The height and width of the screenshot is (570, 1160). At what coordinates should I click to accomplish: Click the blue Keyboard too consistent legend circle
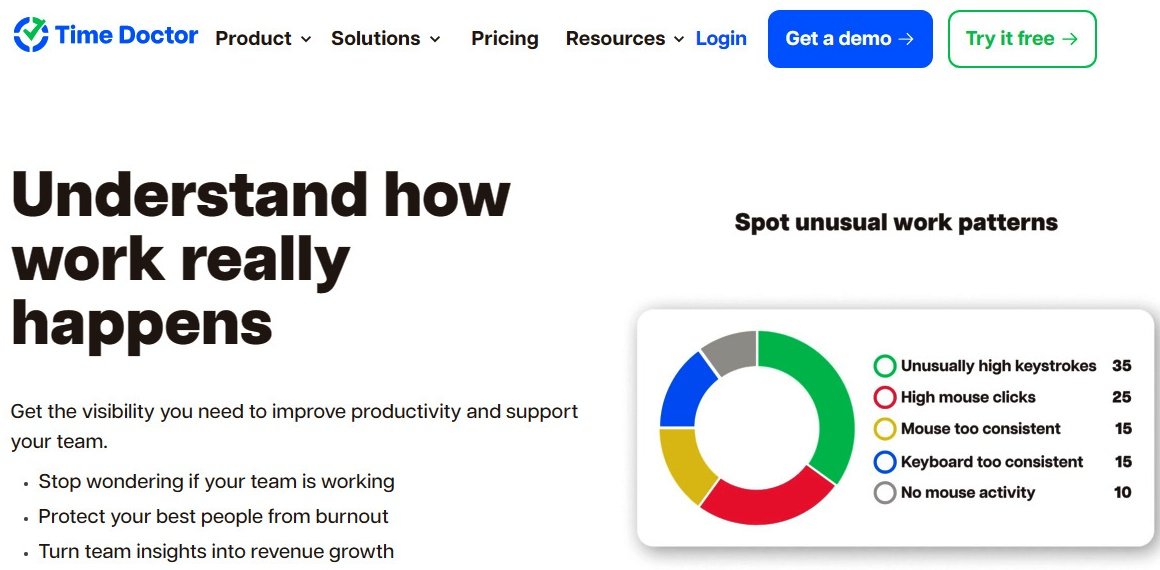tap(885, 462)
